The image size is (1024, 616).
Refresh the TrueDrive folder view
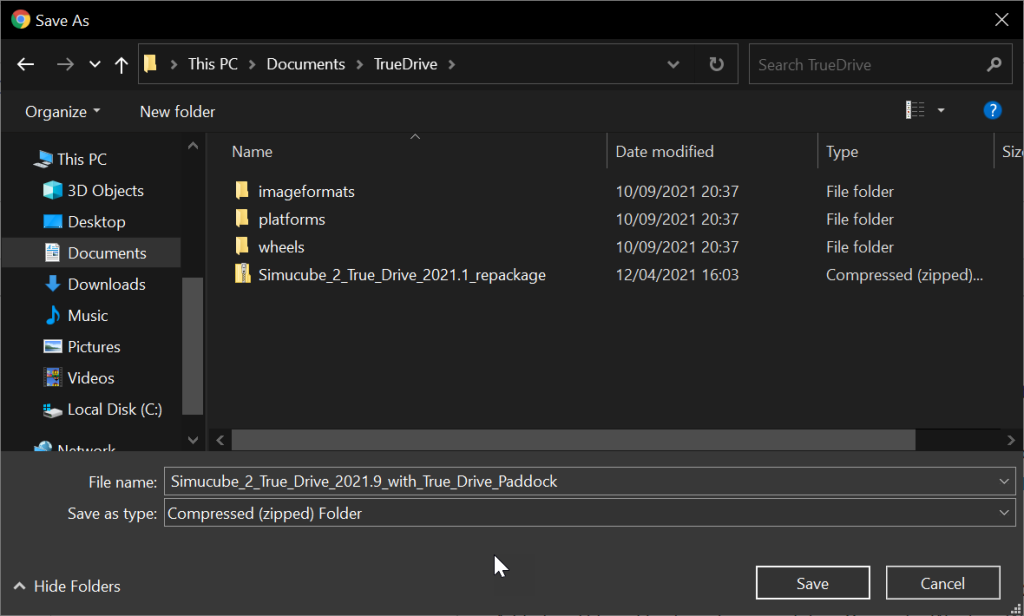coord(716,64)
